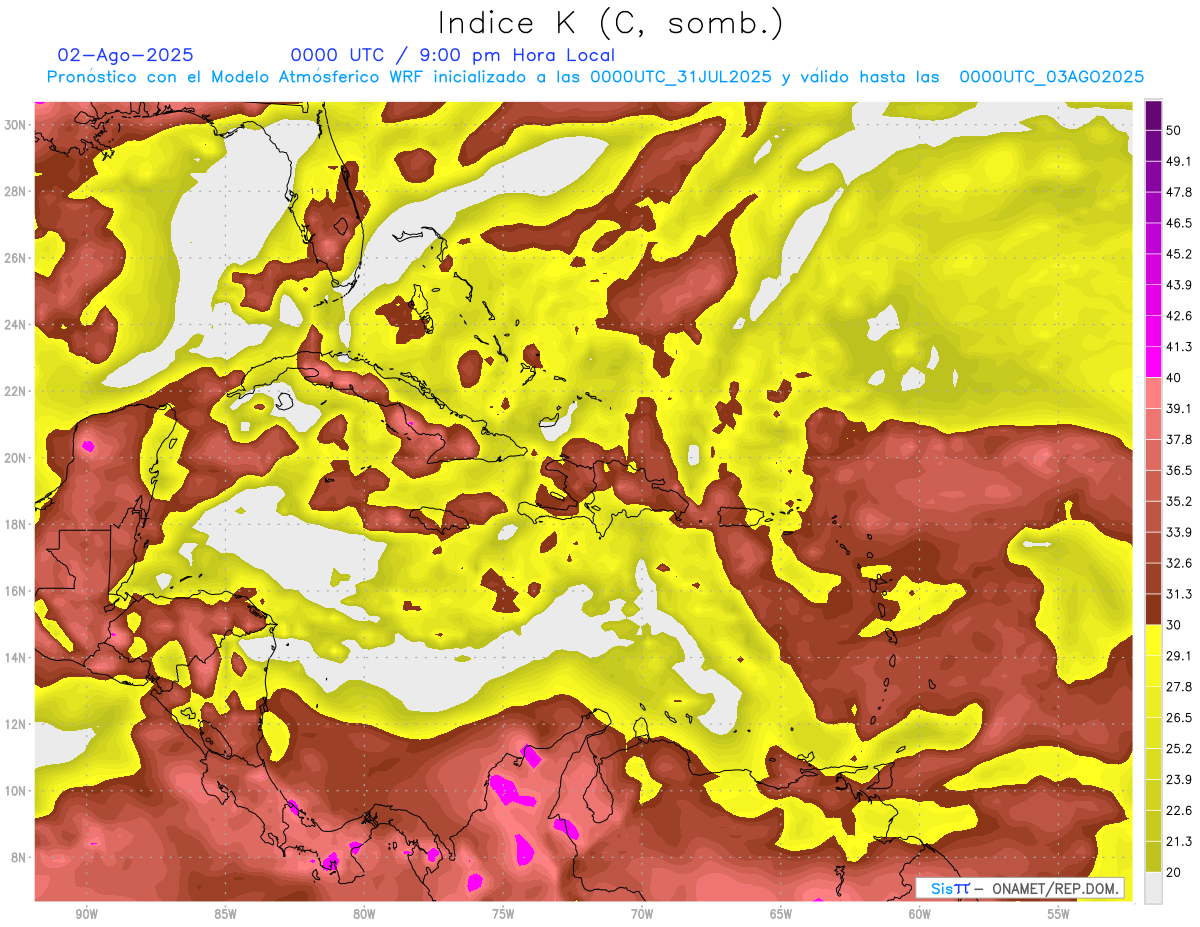The width and height of the screenshot is (1200, 927).
Task: Click the color bar label '40'
Action: coord(1173,378)
